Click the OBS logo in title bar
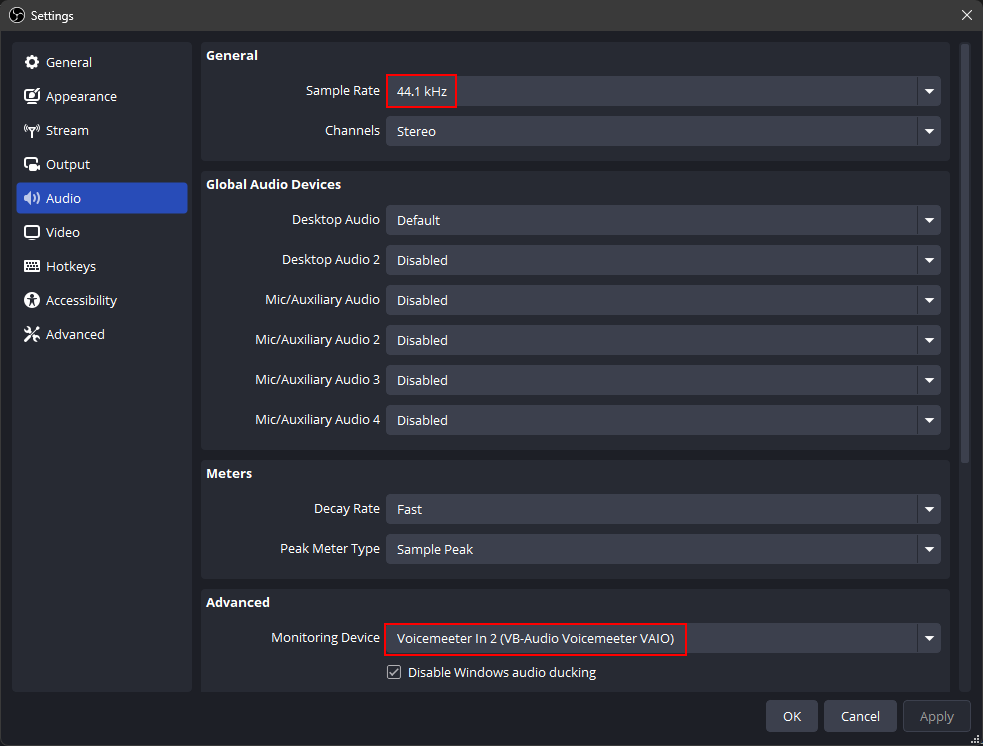 (x=17, y=15)
